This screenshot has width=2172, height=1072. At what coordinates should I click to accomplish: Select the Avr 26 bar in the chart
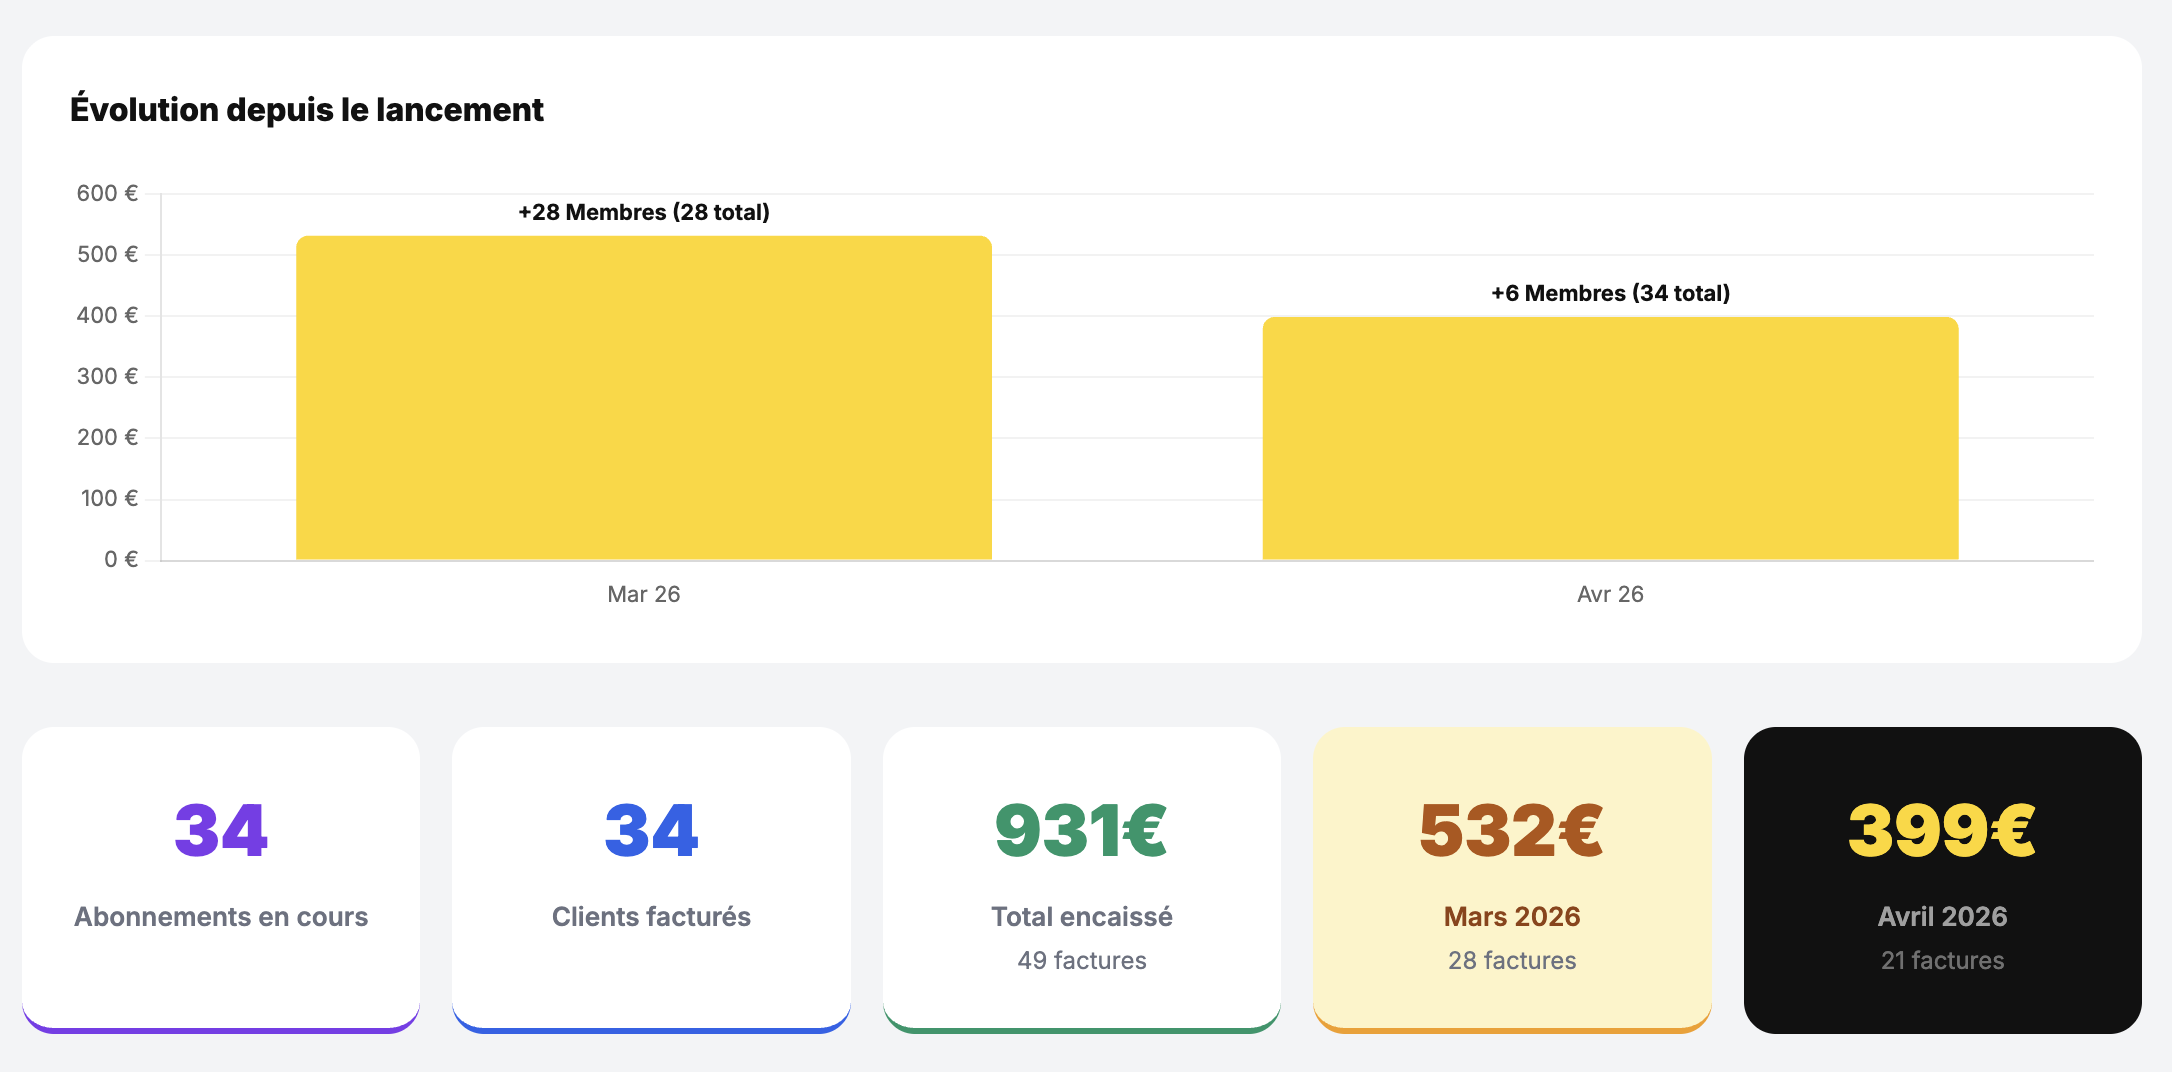1610,440
